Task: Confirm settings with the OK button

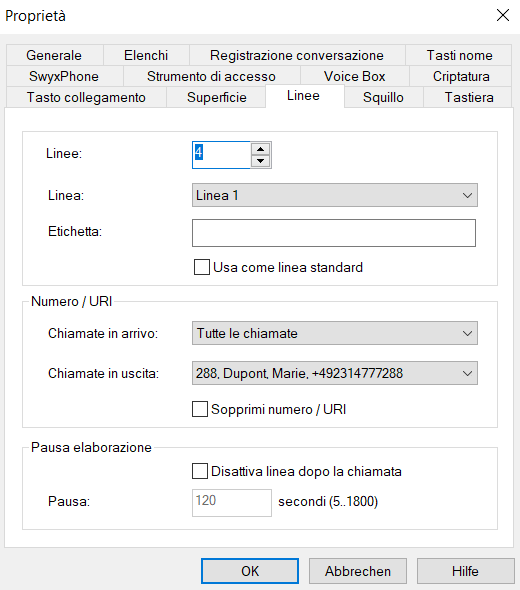Action: coord(250,571)
